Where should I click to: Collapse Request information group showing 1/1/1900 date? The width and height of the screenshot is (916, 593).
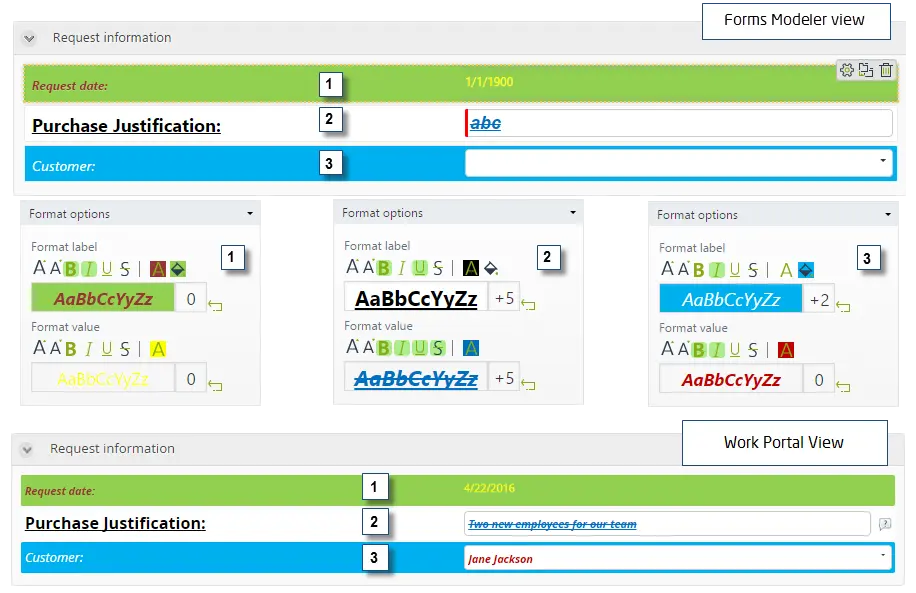29,39
